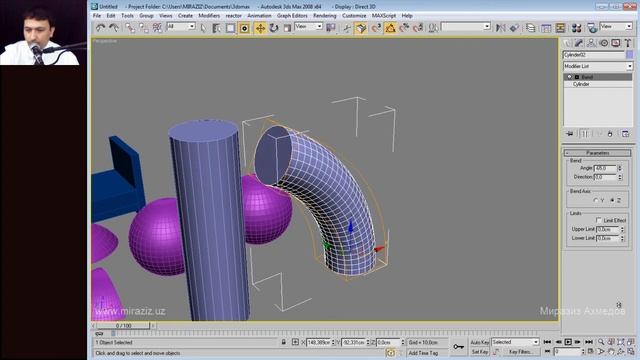The width and height of the screenshot is (640, 360).
Task: Toggle the Auto Key button
Action: pyautogui.click(x=480, y=342)
